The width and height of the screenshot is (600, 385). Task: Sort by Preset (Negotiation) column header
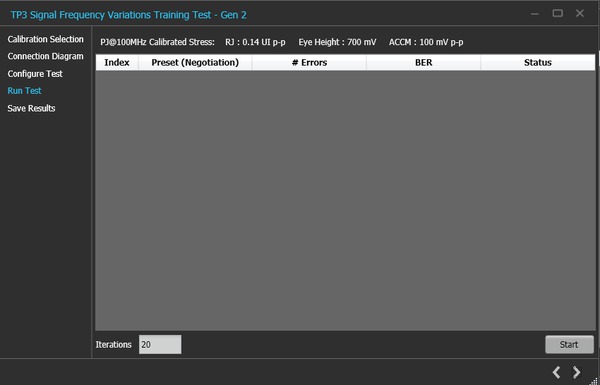(x=195, y=62)
